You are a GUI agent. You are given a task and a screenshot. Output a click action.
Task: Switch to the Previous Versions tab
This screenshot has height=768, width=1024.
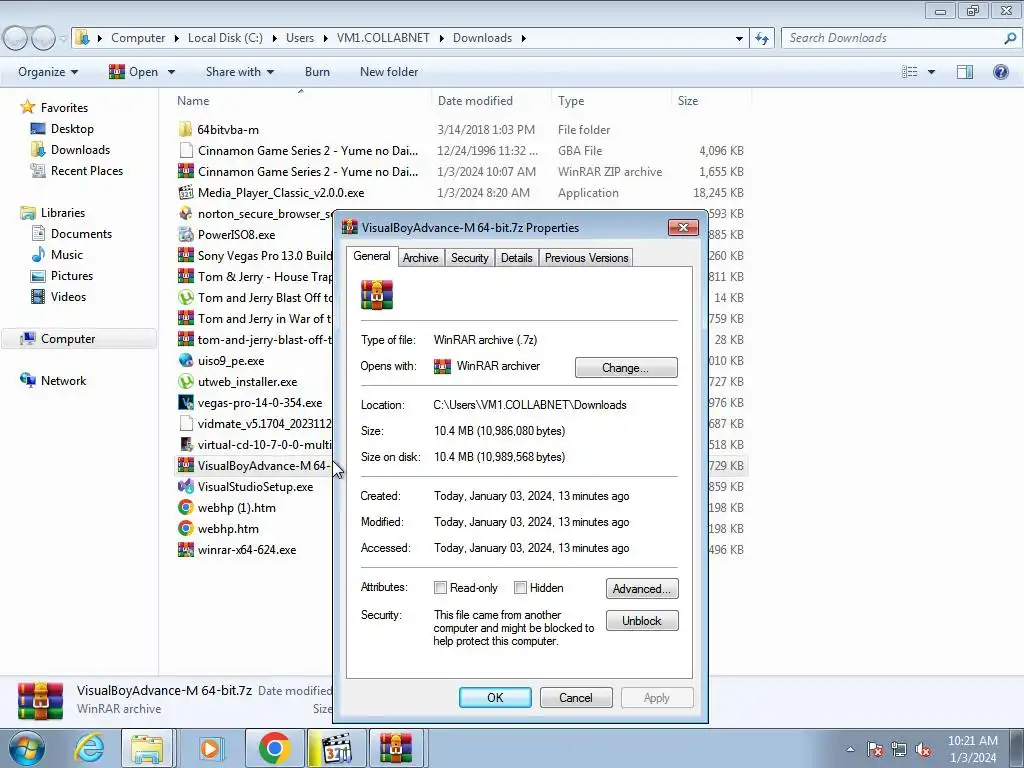(x=586, y=258)
